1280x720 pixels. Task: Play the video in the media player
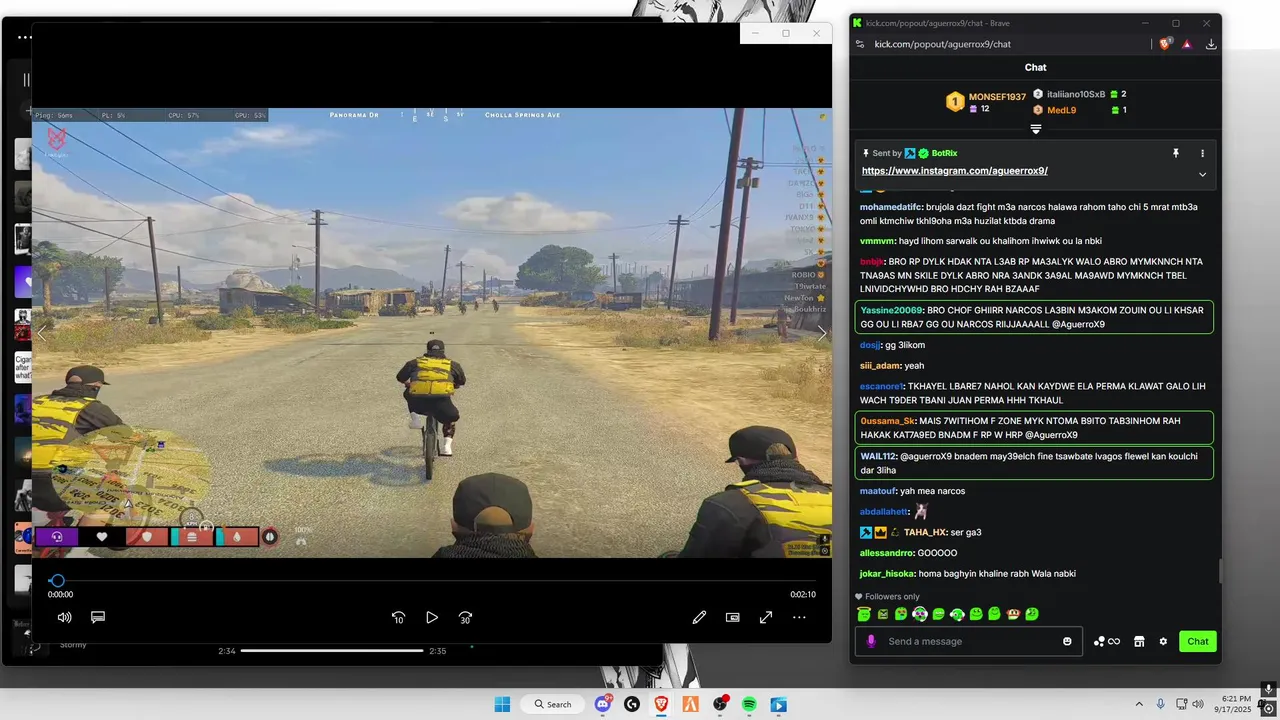[x=432, y=617]
